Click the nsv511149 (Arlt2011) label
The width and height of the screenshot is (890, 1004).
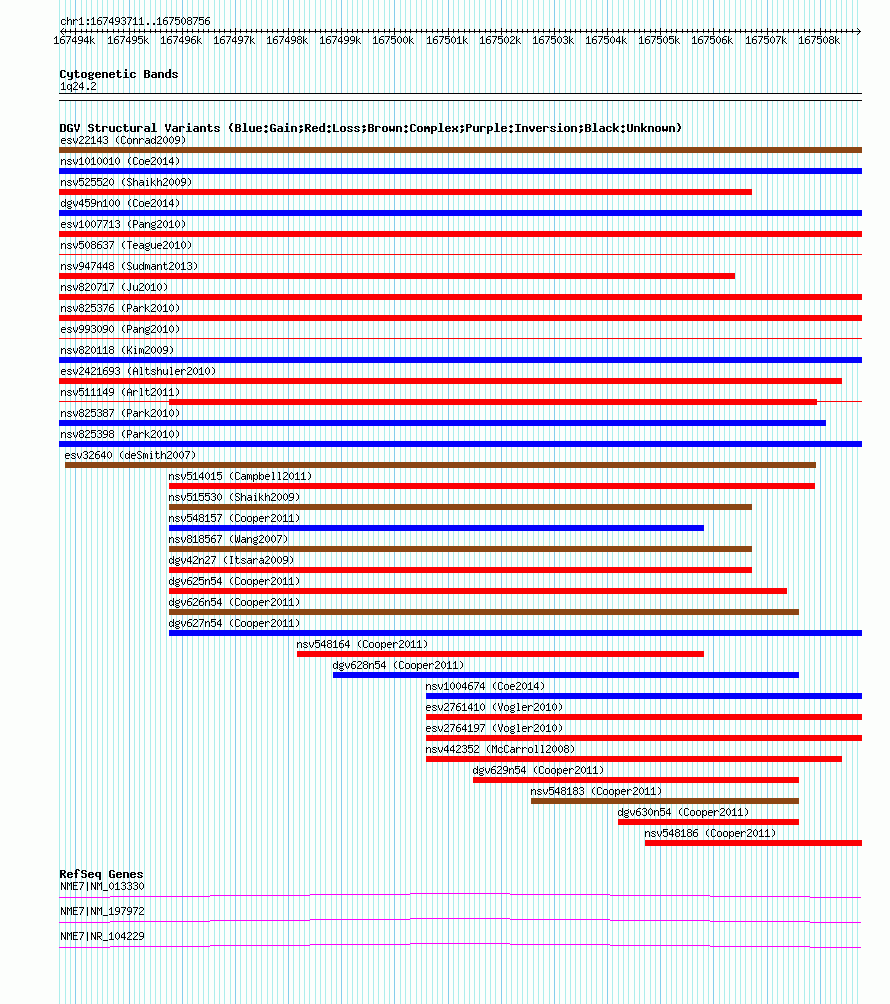click(x=120, y=393)
